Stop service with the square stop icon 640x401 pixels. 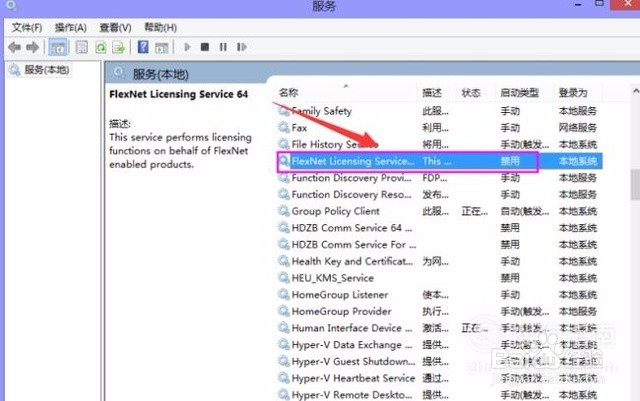[205, 47]
